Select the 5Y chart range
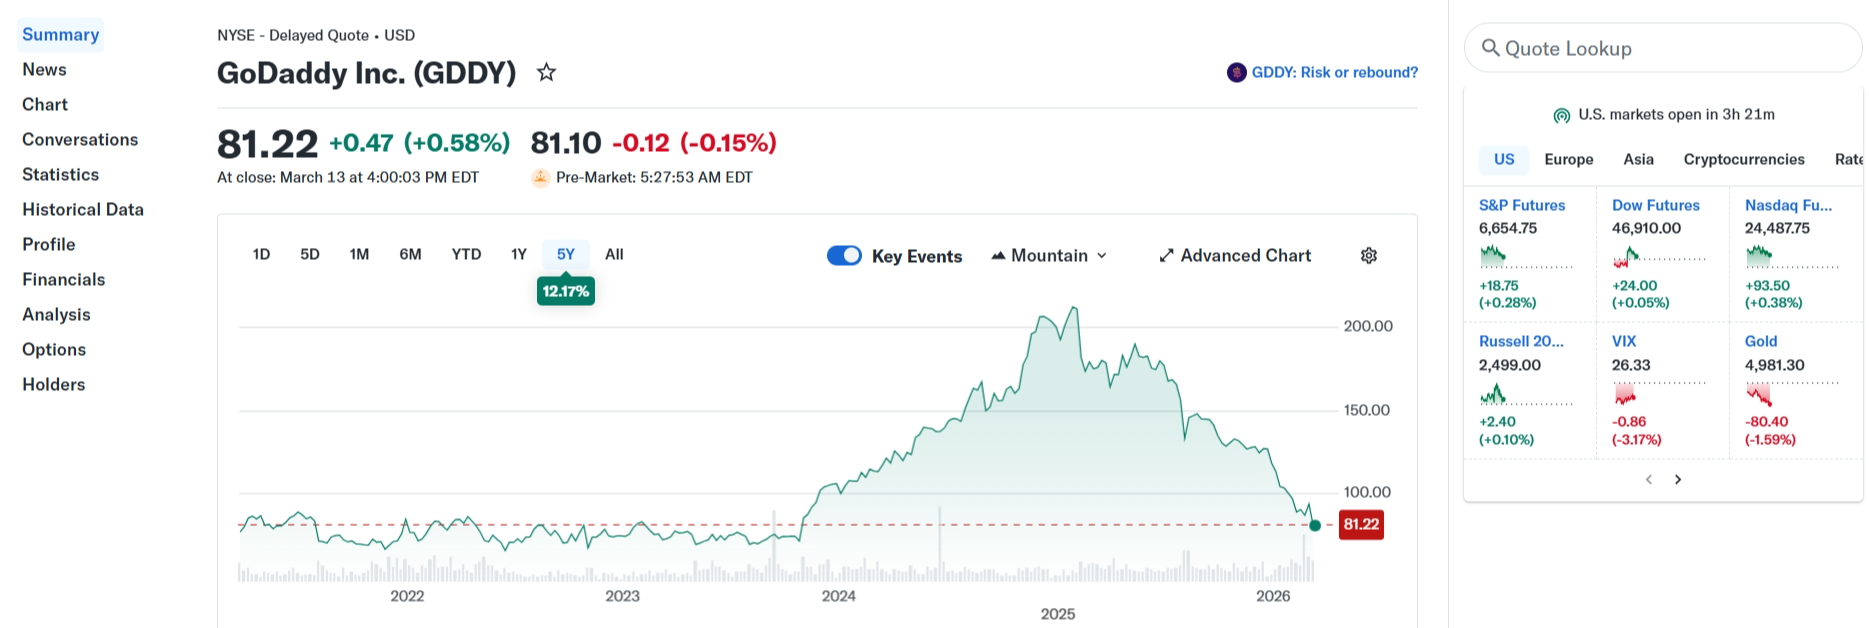This screenshot has height=628, width=1869. [x=566, y=255]
